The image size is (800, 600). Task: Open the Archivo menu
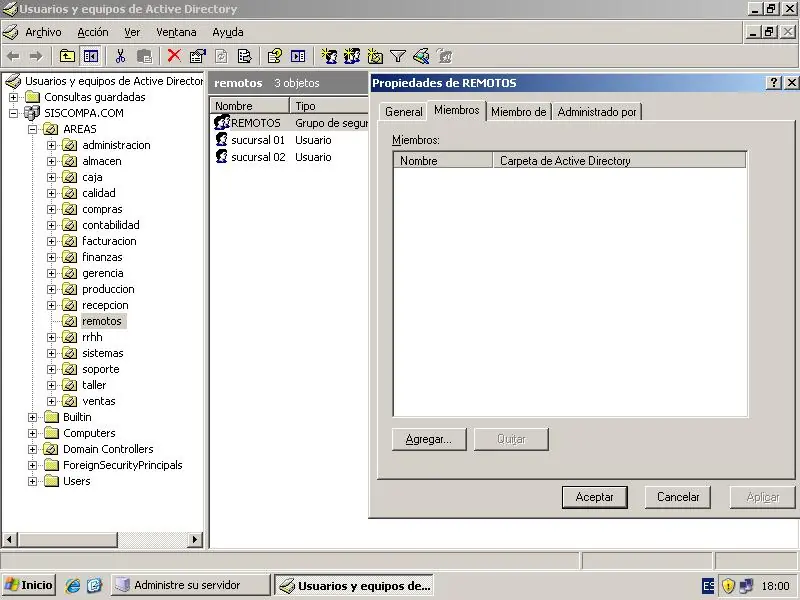click(x=43, y=32)
